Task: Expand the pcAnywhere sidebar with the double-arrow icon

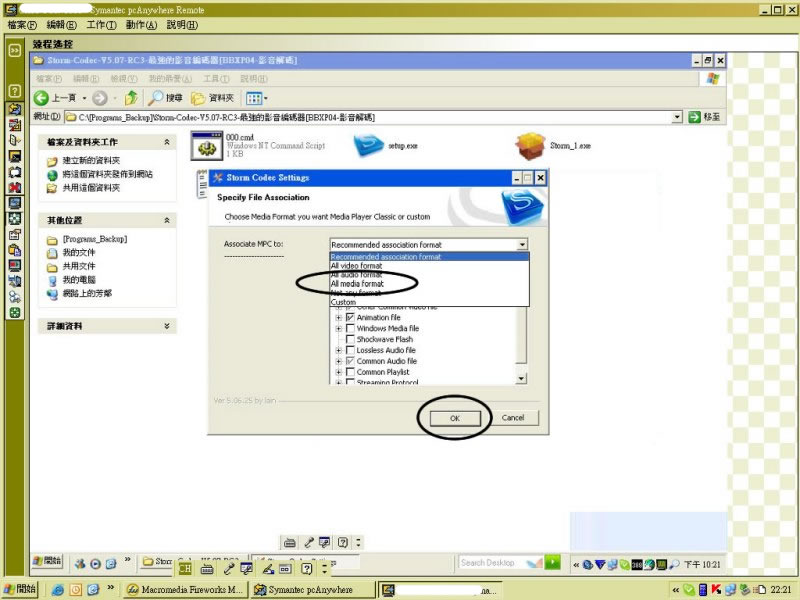Action: pyautogui.click(x=14, y=50)
